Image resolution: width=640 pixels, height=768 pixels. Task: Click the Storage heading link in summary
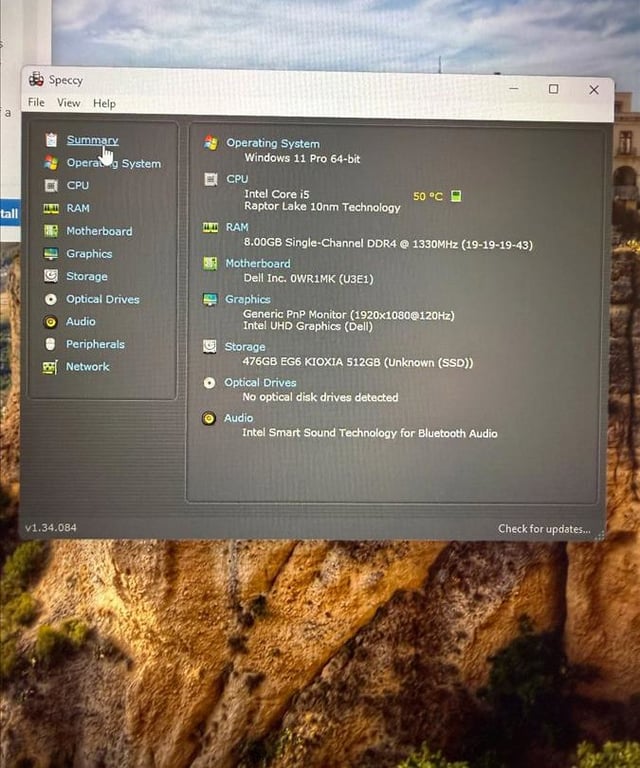pos(245,347)
